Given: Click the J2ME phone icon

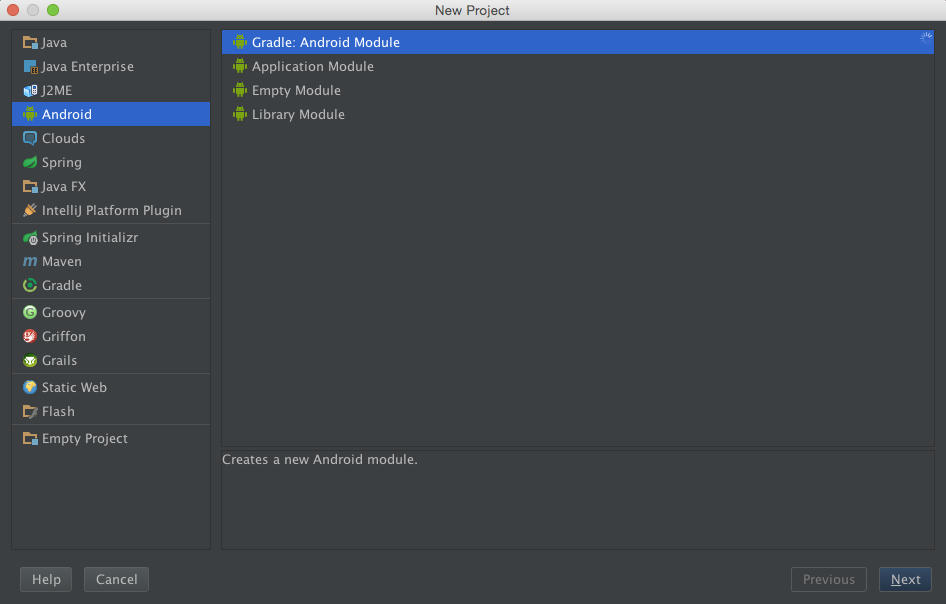Looking at the screenshot, I should (30, 91).
